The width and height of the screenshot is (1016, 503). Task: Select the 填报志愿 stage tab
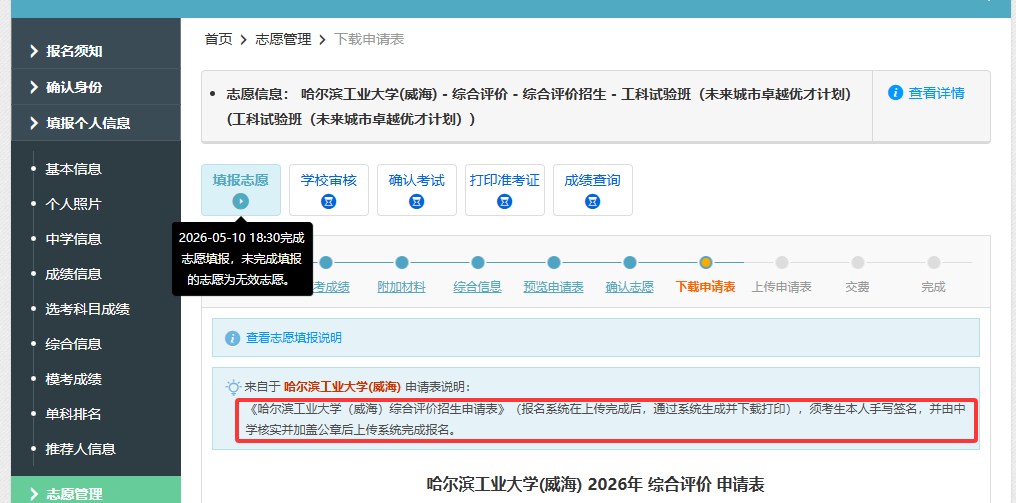241,190
